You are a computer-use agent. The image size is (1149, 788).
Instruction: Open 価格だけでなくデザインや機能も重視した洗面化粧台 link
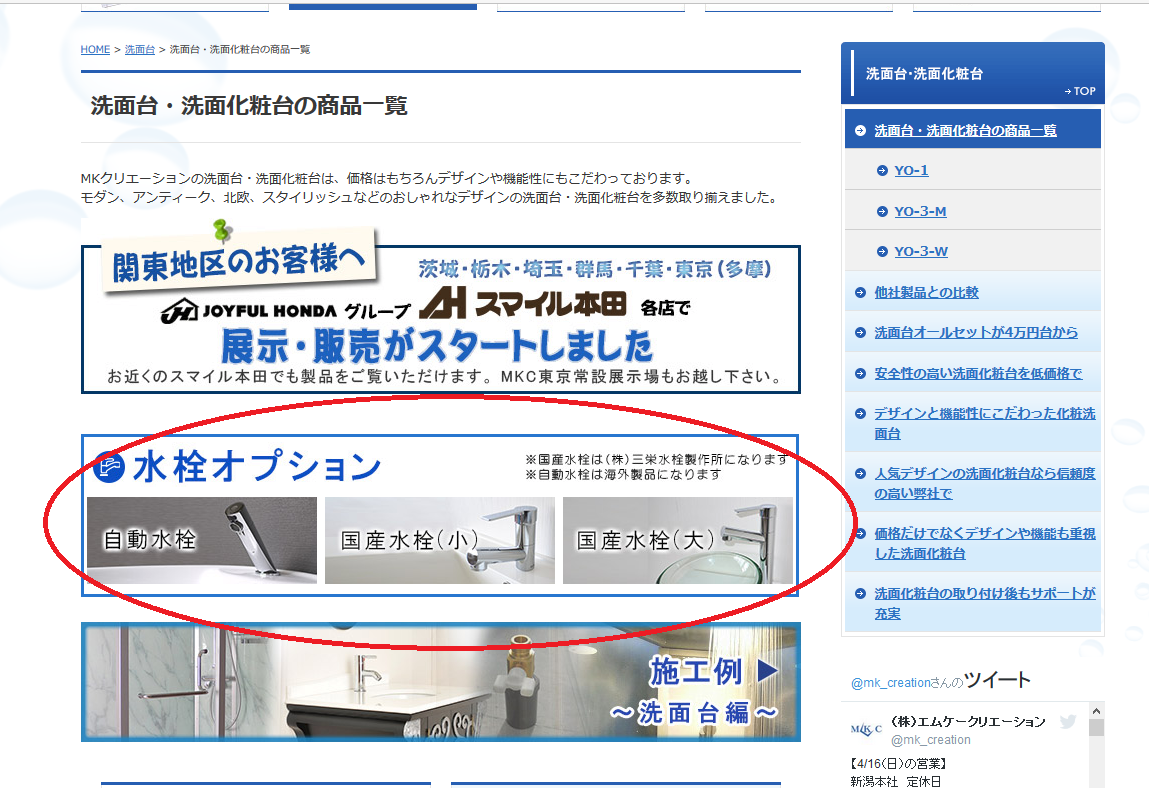985,543
